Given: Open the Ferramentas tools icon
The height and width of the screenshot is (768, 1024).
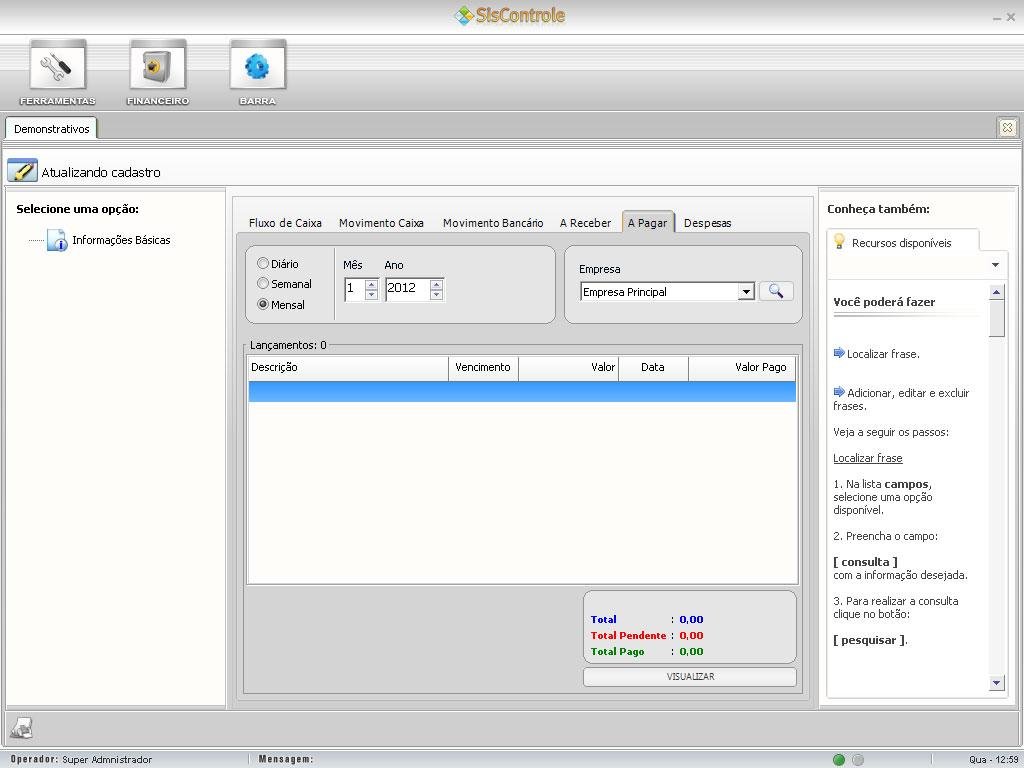Looking at the screenshot, I should point(57,67).
